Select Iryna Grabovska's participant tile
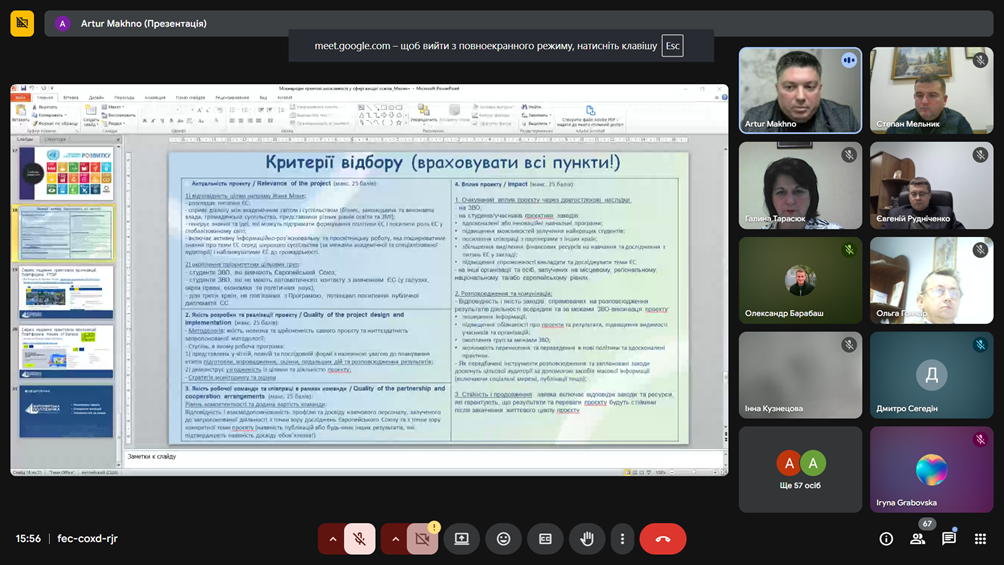The height and width of the screenshot is (565, 1004). 931,469
